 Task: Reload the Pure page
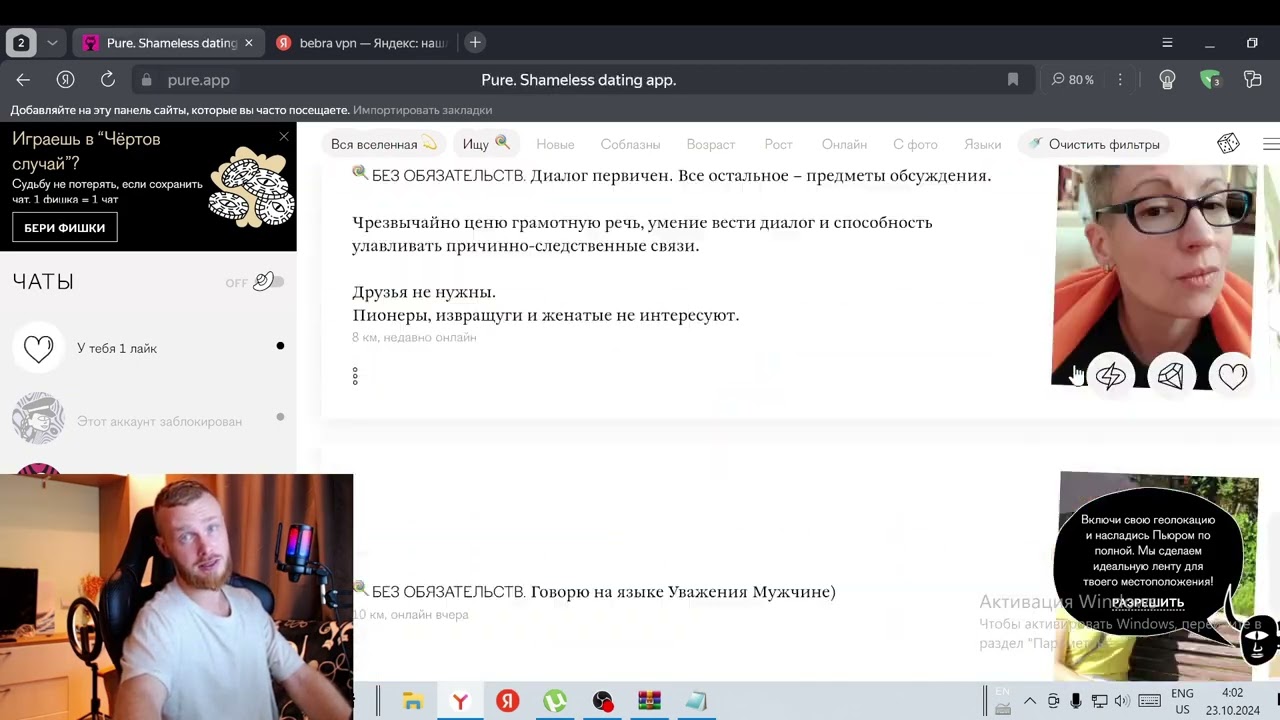coord(108,80)
